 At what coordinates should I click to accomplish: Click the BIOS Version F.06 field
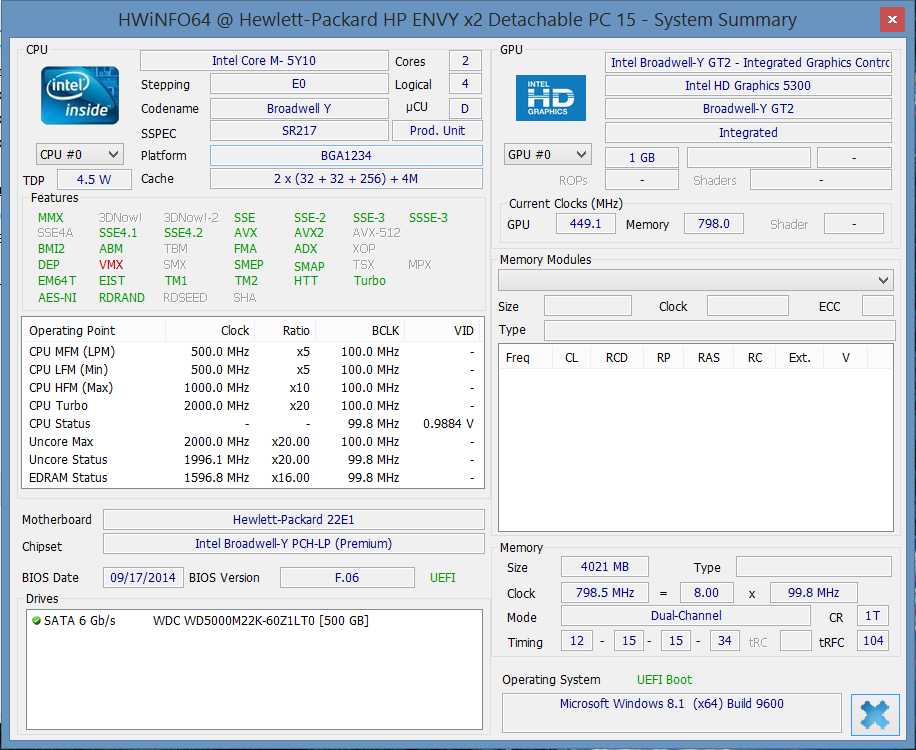point(347,578)
